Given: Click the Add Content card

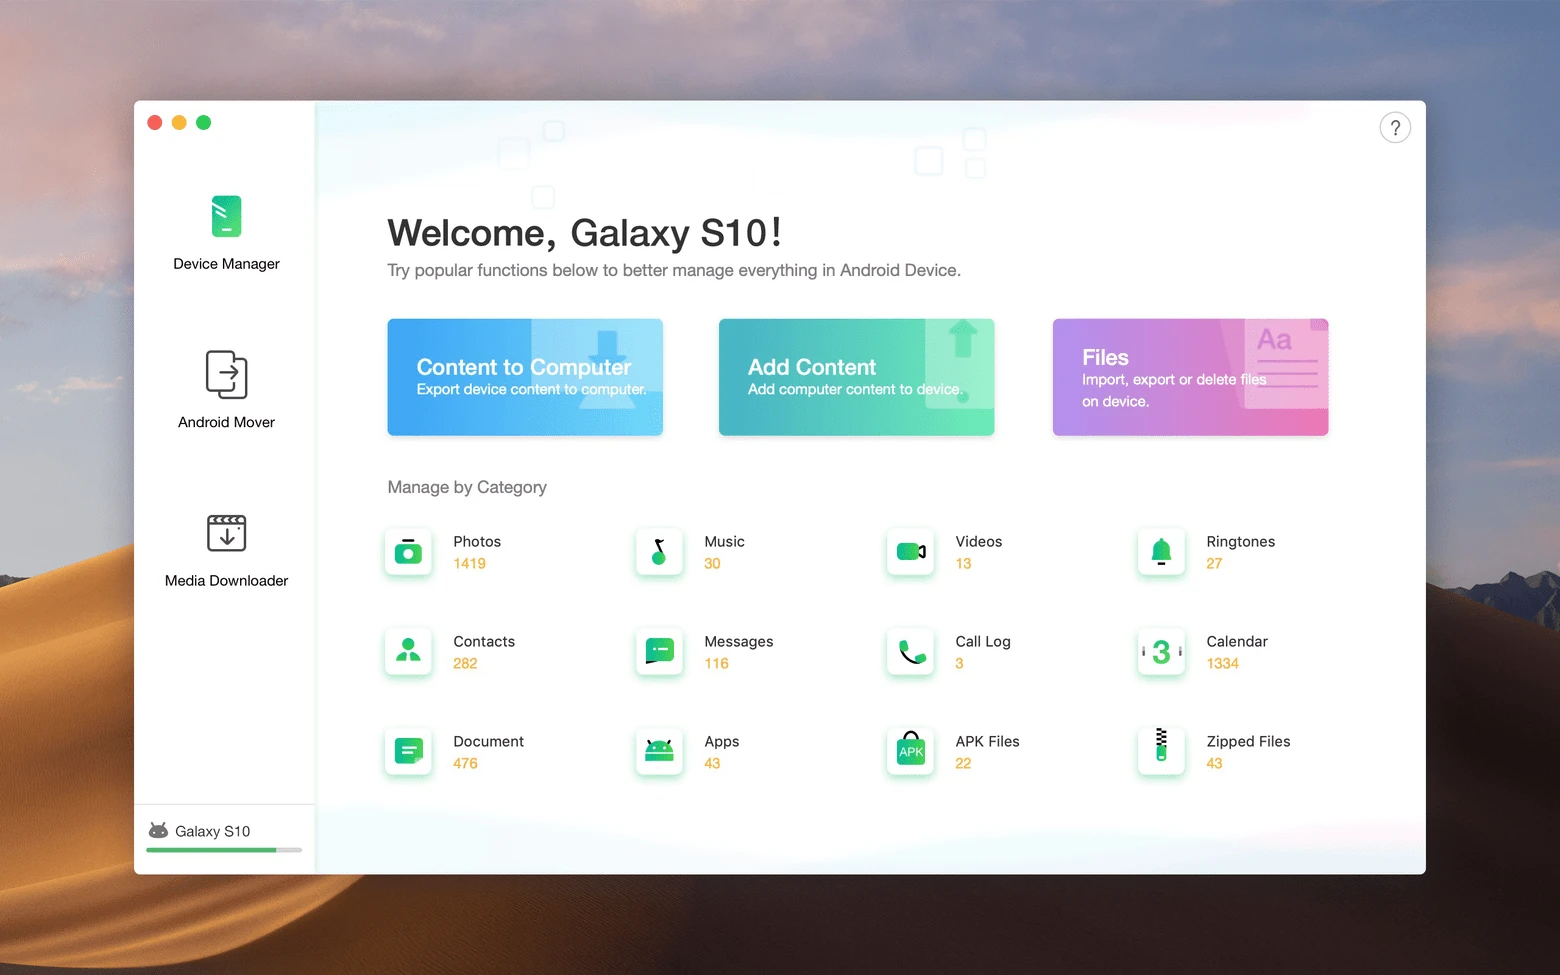Looking at the screenshot, I should tap(856, 377).
